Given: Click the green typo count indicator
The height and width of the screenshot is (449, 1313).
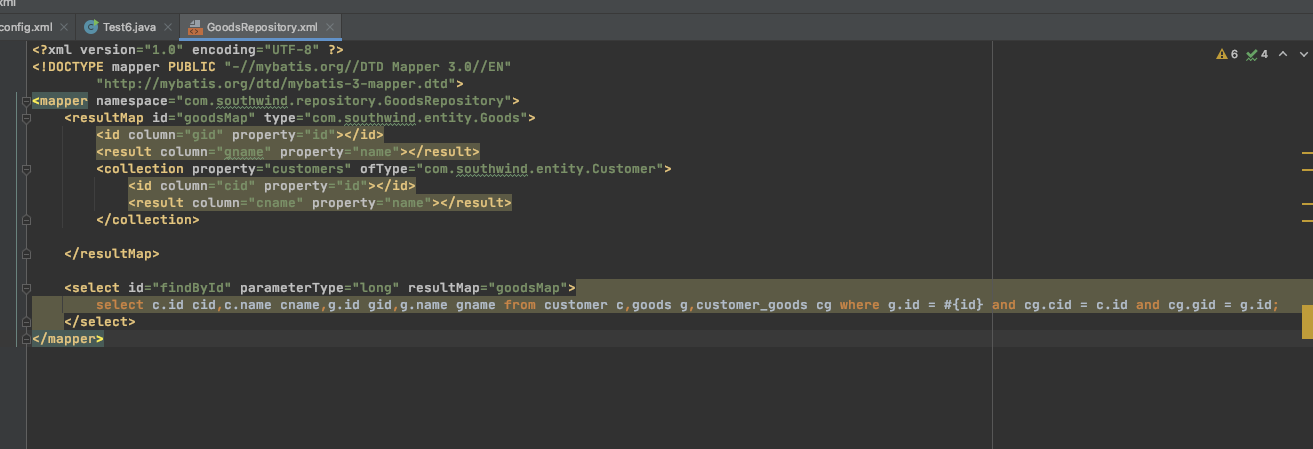Looking at the screenshot, I should click(1257, 54).
